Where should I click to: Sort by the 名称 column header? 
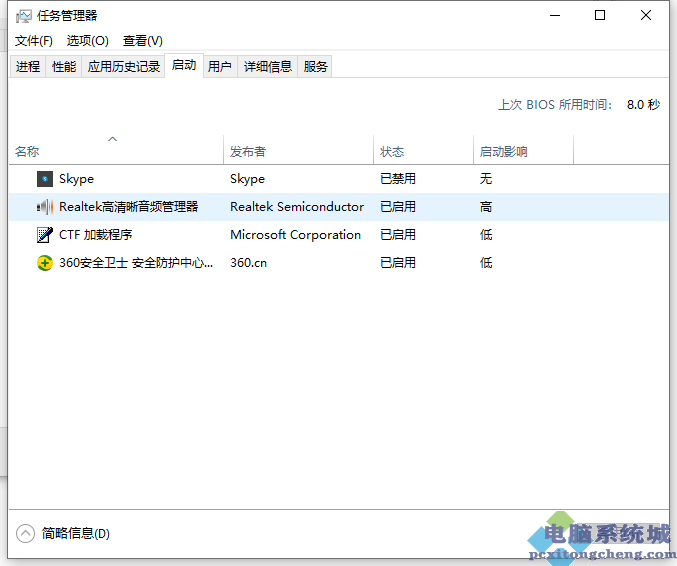(116, 150)
